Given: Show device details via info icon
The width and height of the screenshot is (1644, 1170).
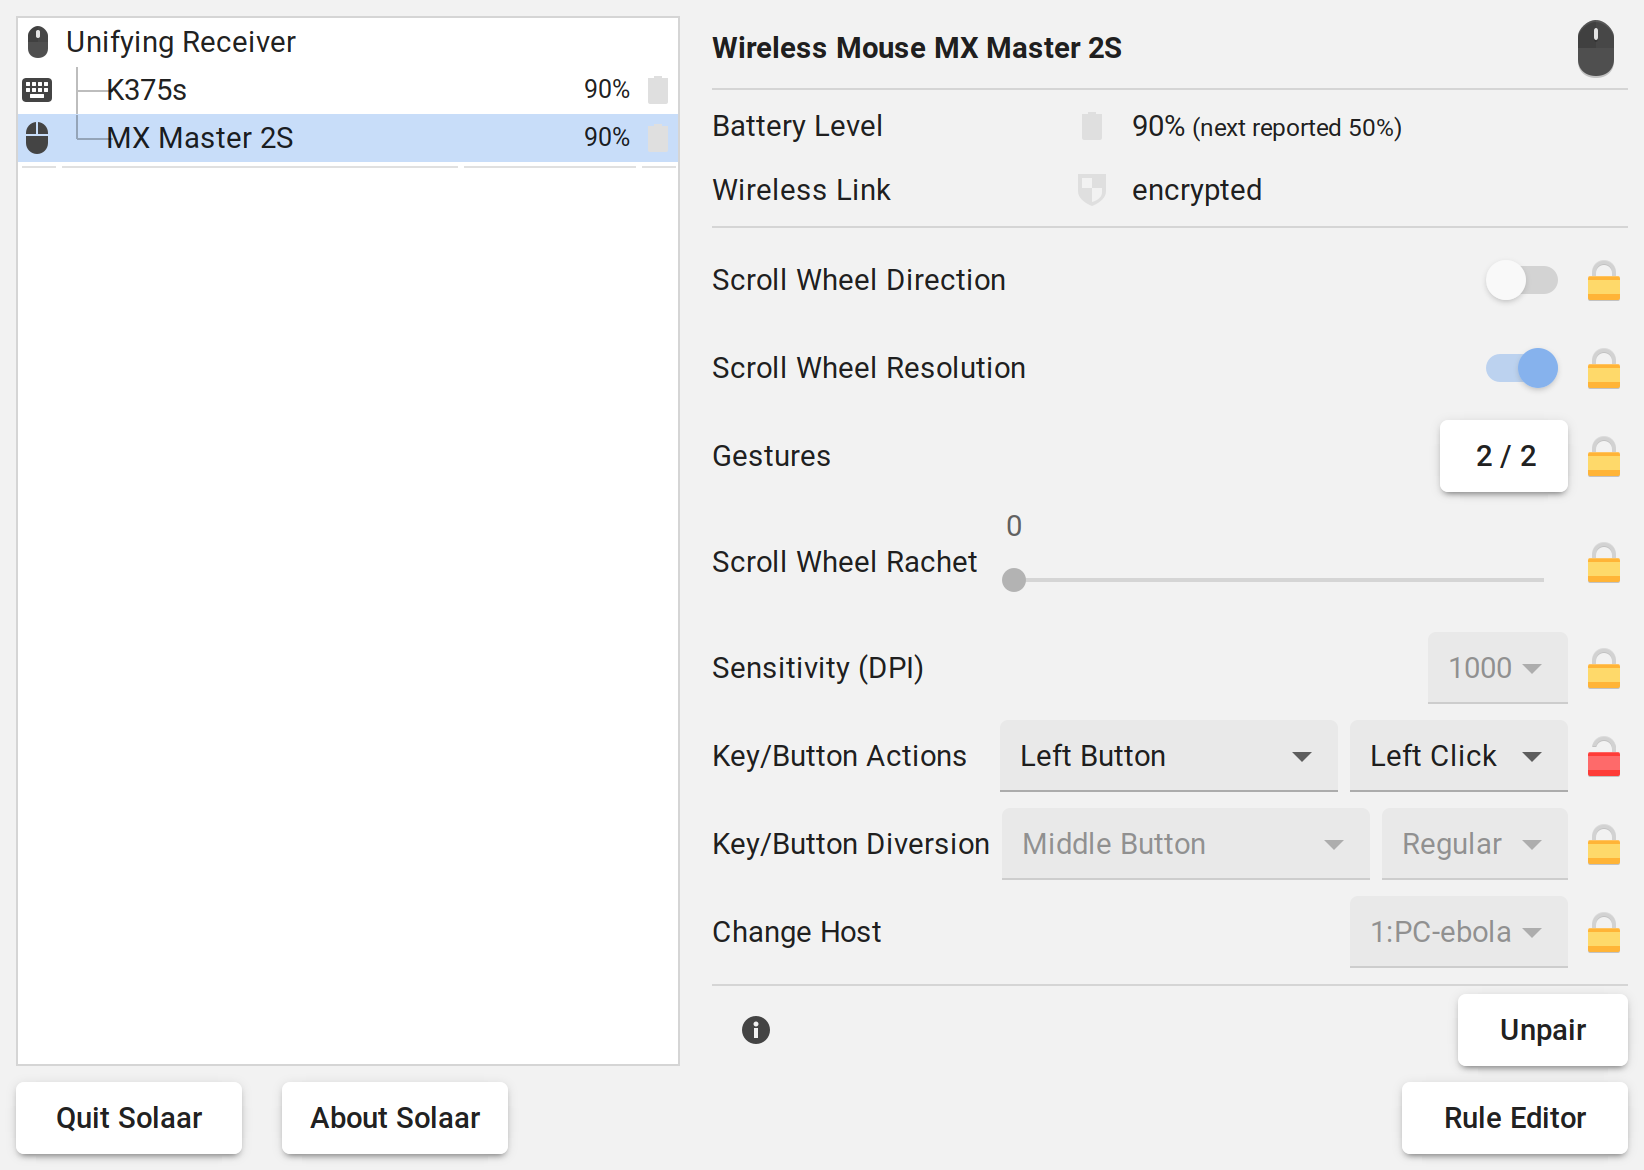Looking at the screenshot, I should [x=756, y=1030].
